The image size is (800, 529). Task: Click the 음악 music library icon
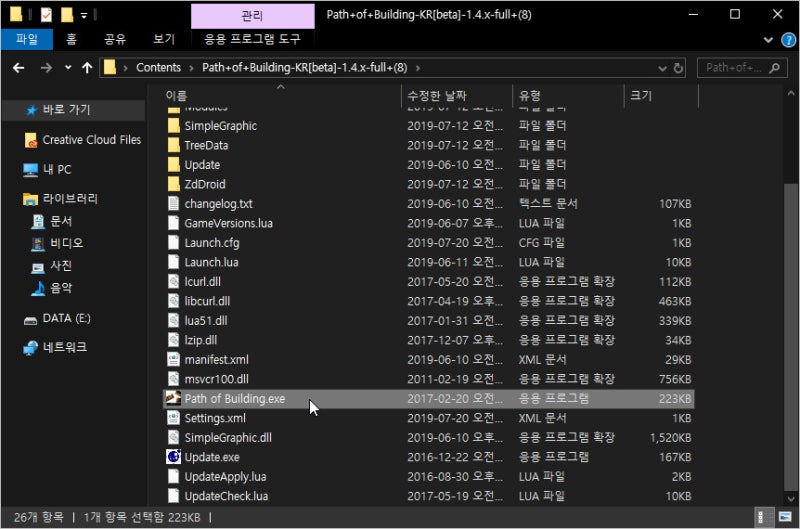click(38, 288)
